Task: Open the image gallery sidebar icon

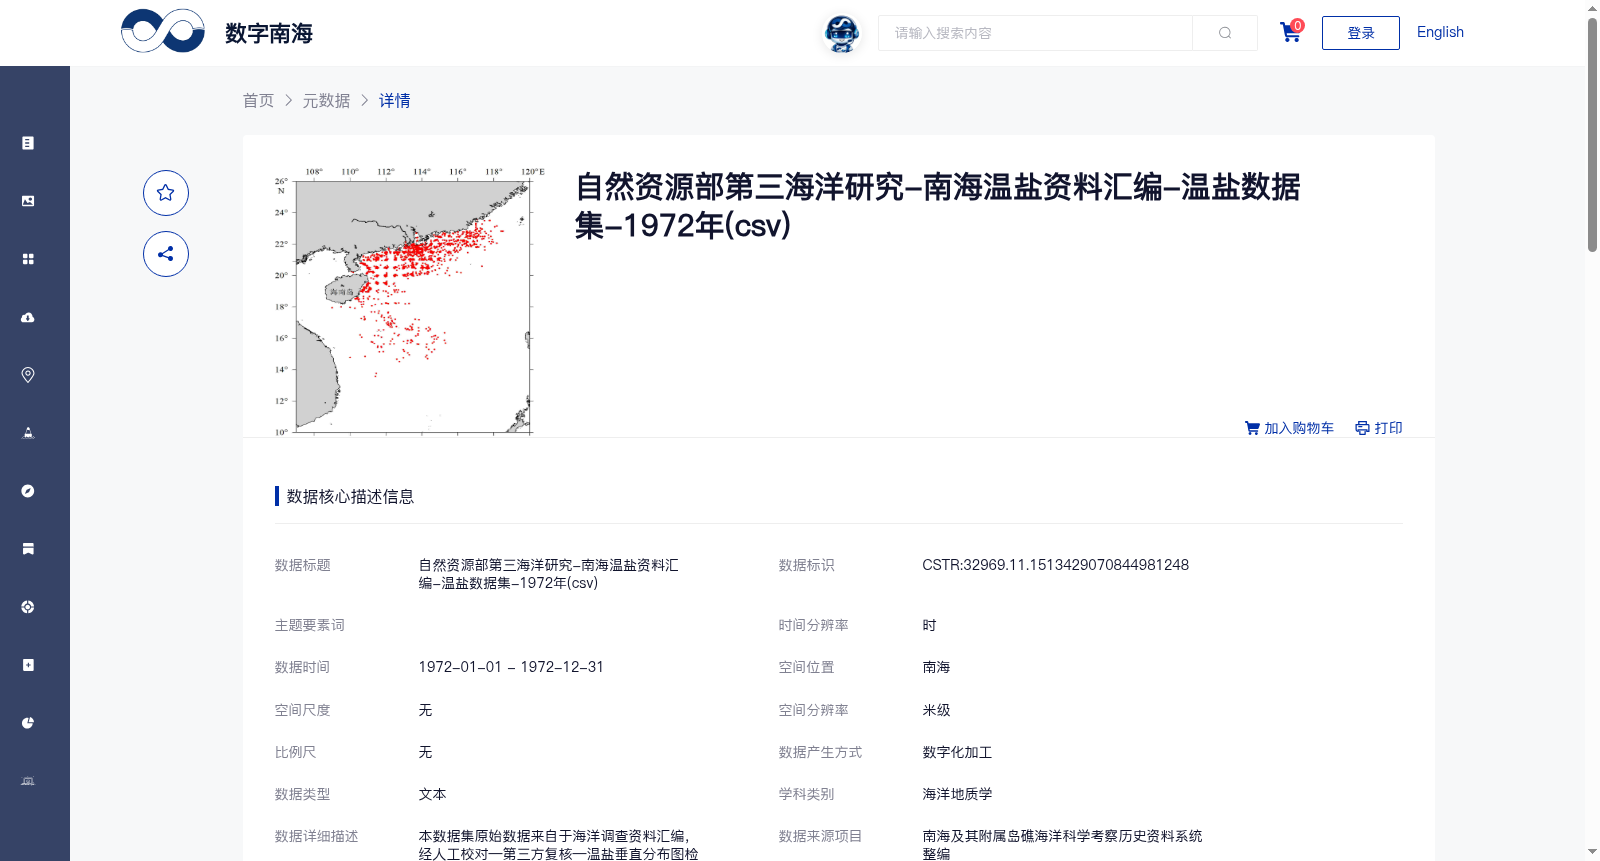Action: 28,201
